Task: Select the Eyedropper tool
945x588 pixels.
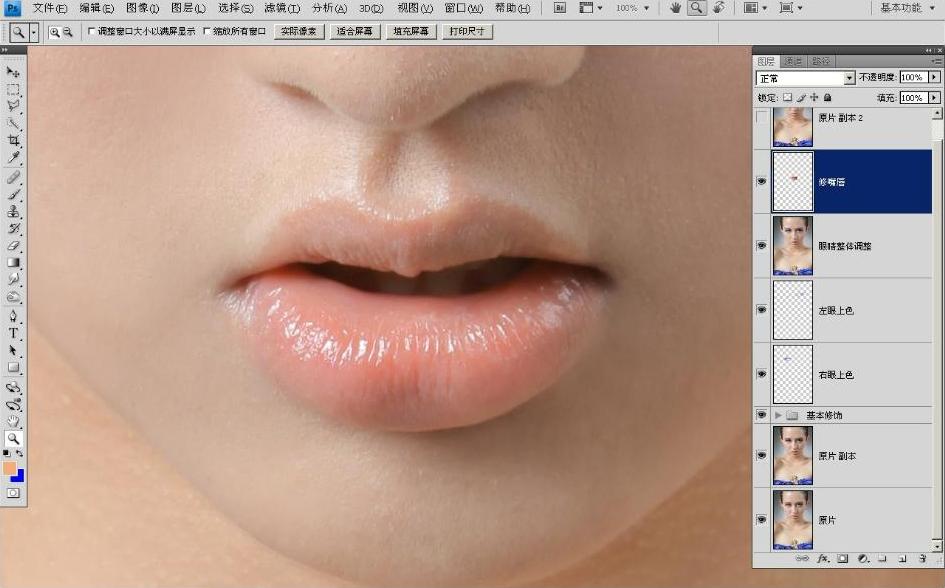Action: click(x=13, y=158)
